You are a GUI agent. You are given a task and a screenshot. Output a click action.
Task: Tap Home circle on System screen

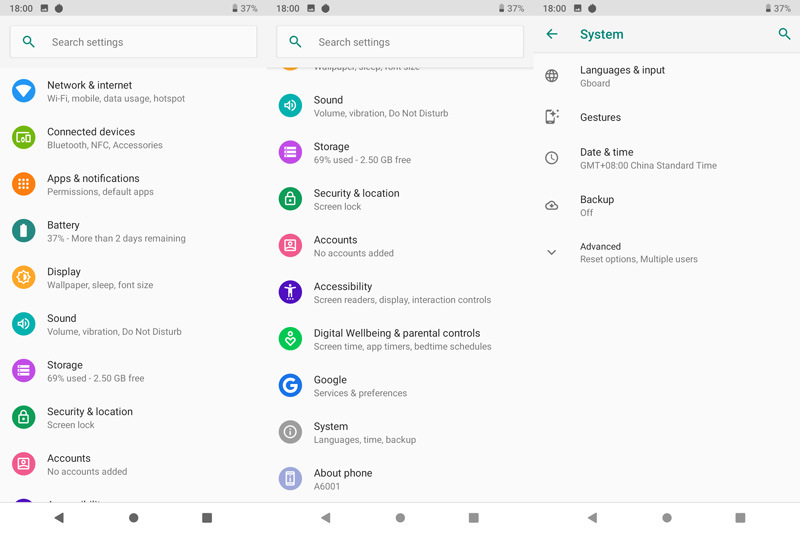point(667,518)
